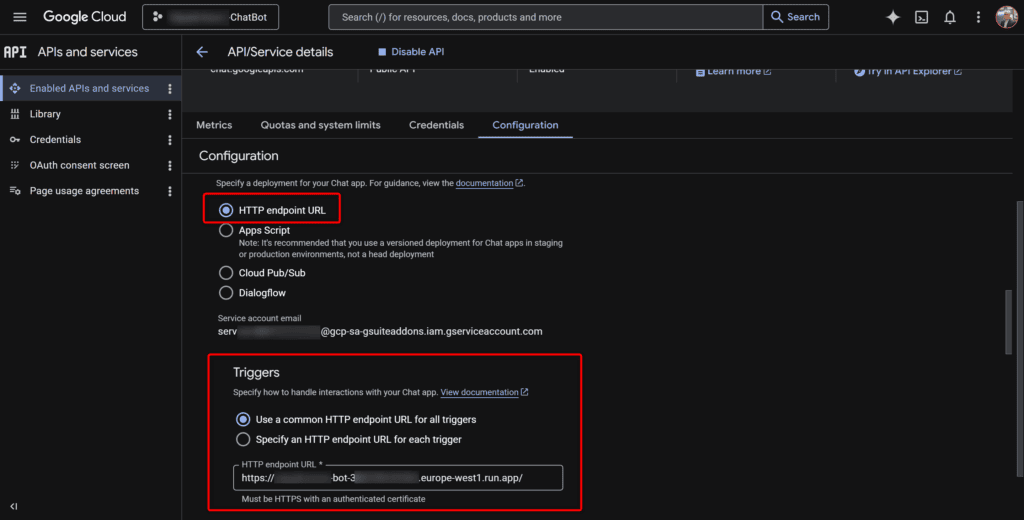
Task: Go back with the arrow button
Action: (202, 52)
